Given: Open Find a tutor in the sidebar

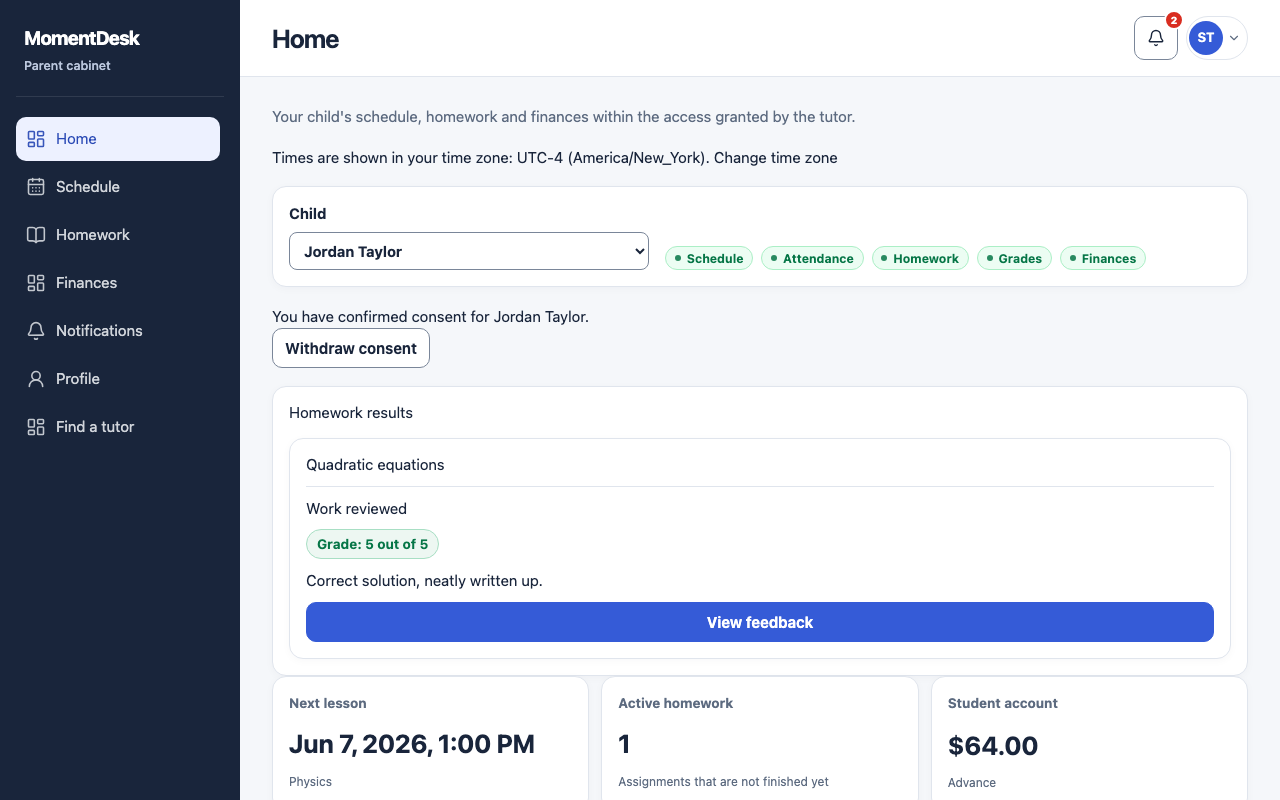Looking at the screenshot, I should click(x=118, y=427).
